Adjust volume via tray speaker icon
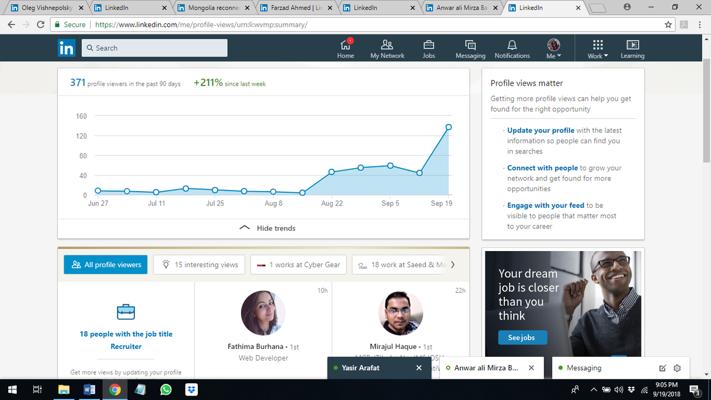711x400 pixels. [x=618, y=390]
